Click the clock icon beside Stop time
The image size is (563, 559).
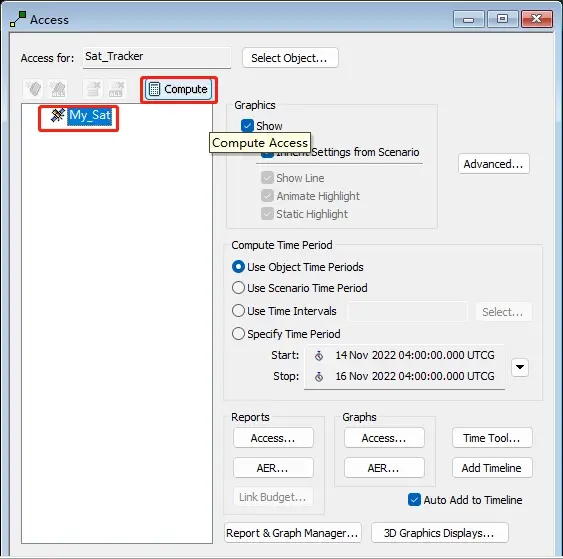(319, 377)
